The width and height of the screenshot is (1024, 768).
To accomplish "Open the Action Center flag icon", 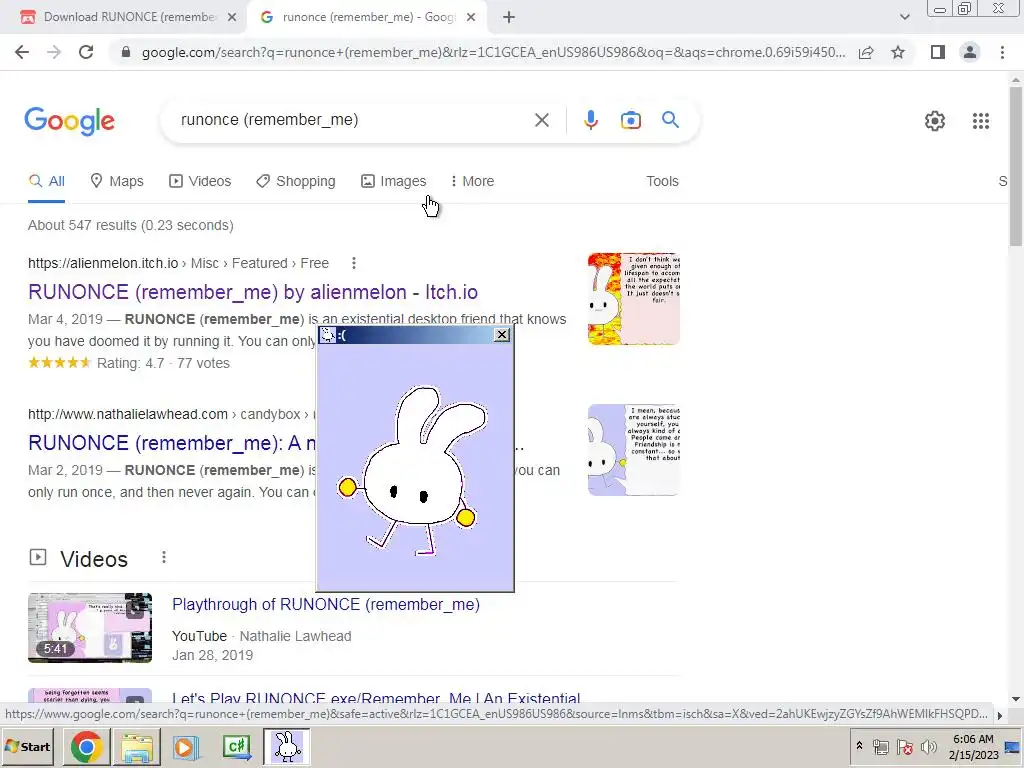I will coord(904,747).
